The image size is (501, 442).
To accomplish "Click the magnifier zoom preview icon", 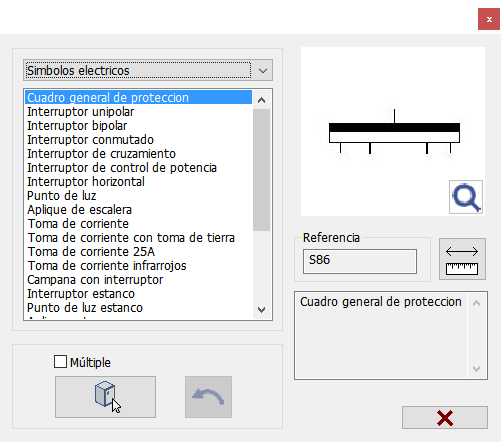I will click(x=466, y=197).
